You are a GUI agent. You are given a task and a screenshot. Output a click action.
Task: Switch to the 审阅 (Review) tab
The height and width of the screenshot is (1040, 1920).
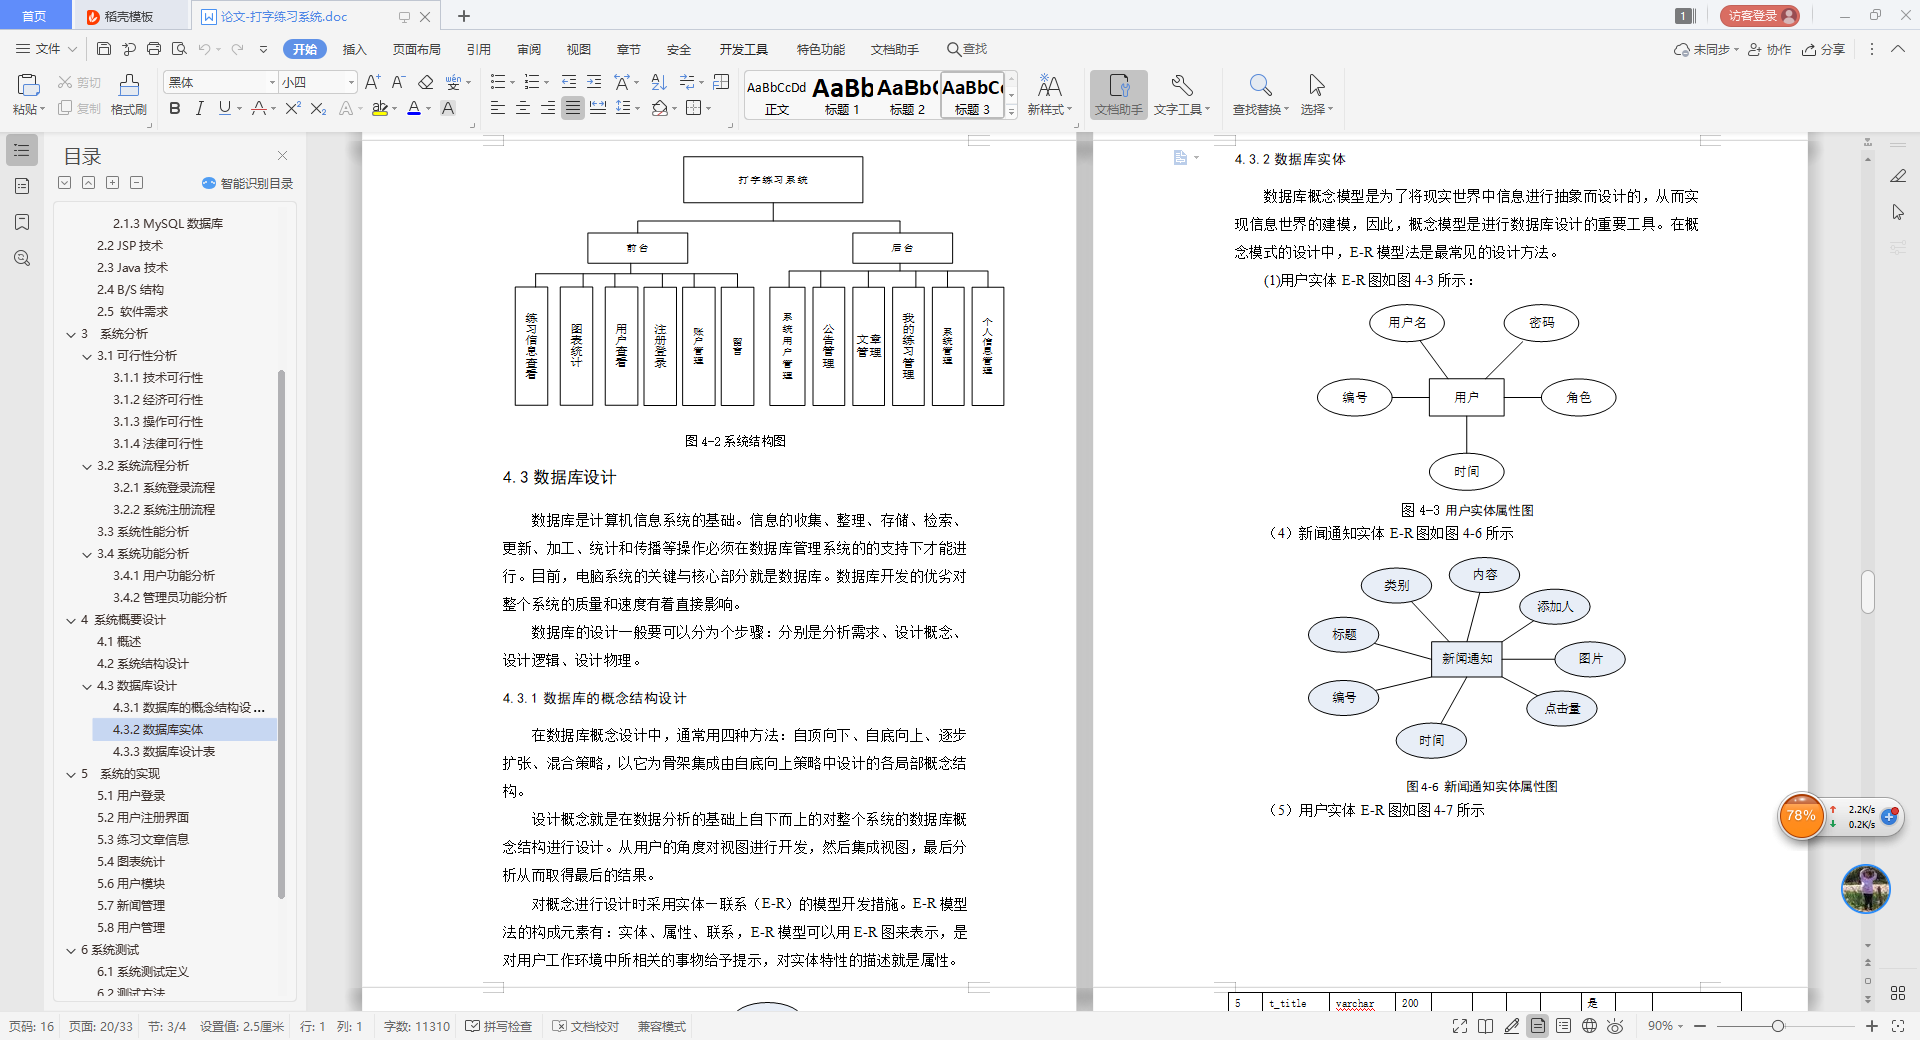pyautogui.click(x=529, y=49)
